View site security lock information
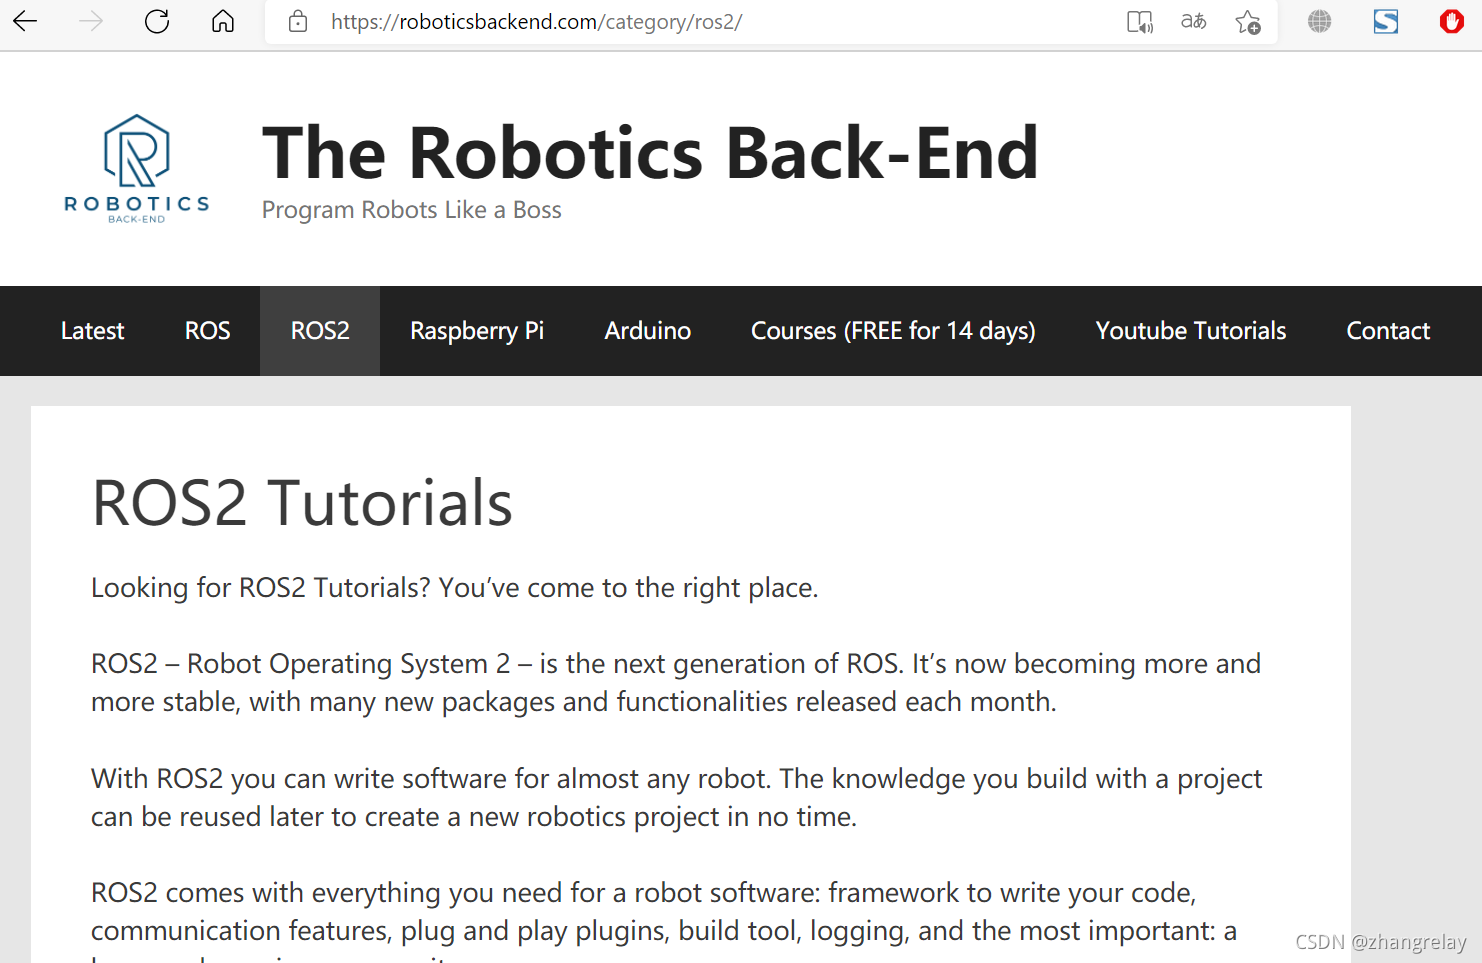The width and height of the screenshot is (1482, 963). [x=298, y=21]
